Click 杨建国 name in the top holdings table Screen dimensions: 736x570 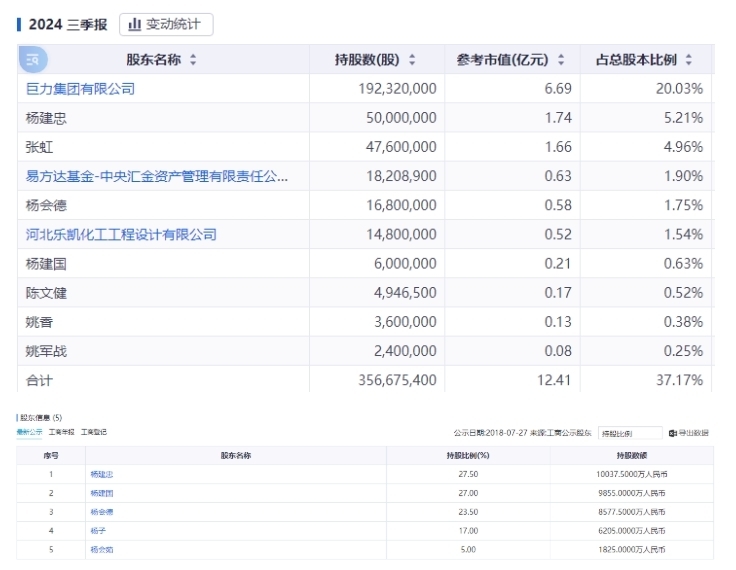pyautogui.click(x=46, y=264)
